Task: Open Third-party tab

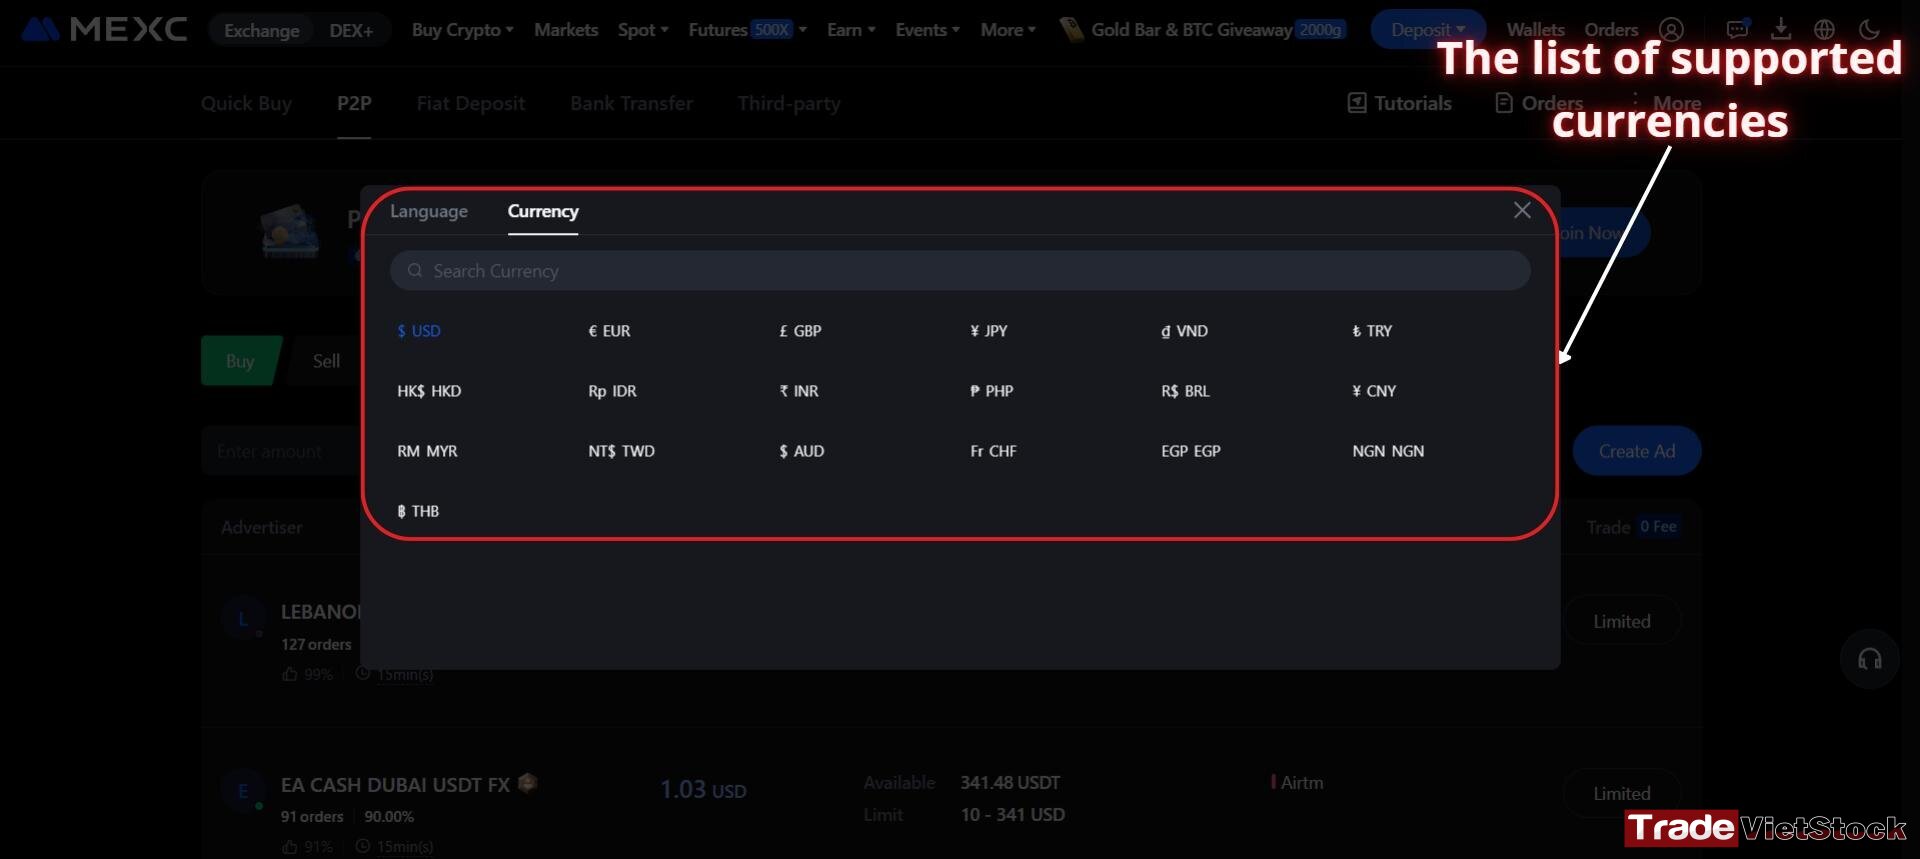Action: pyautogui.click(x=789, y=103)
